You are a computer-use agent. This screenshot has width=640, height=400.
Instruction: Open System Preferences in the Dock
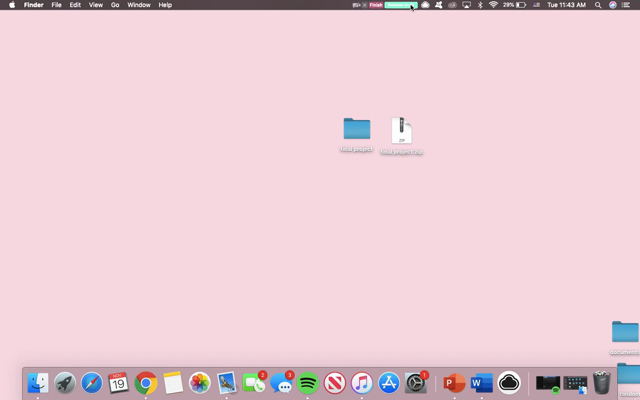[x=416, y=383]
